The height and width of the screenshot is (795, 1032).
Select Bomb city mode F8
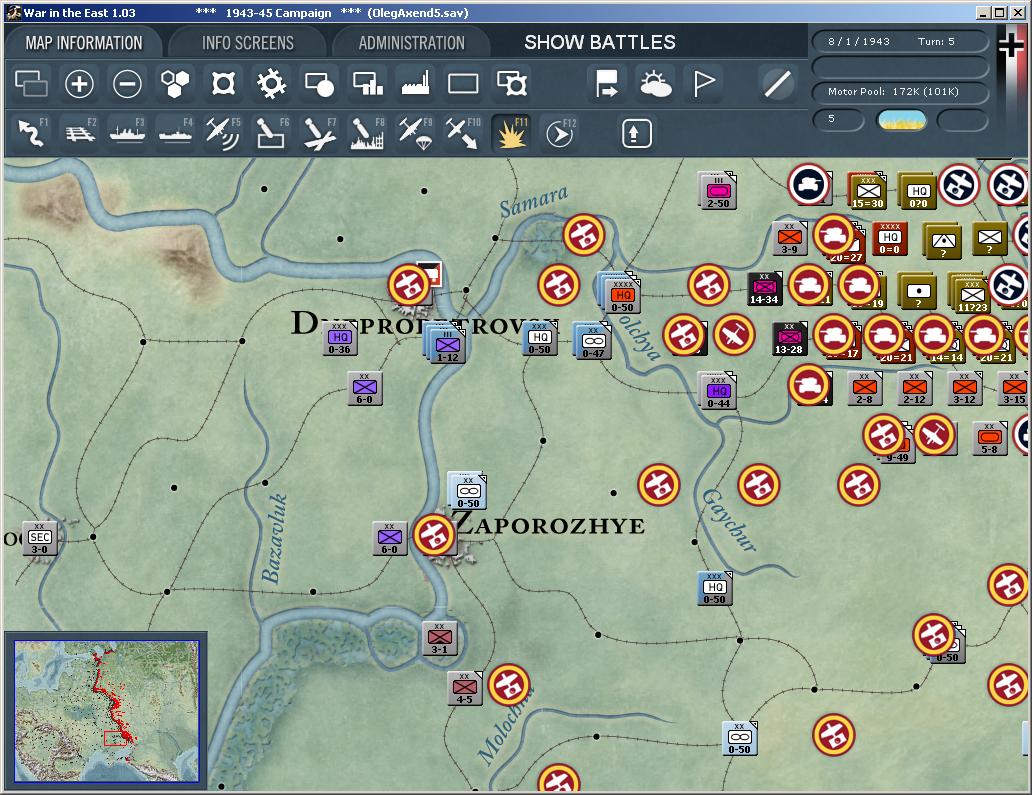[367, 132]
